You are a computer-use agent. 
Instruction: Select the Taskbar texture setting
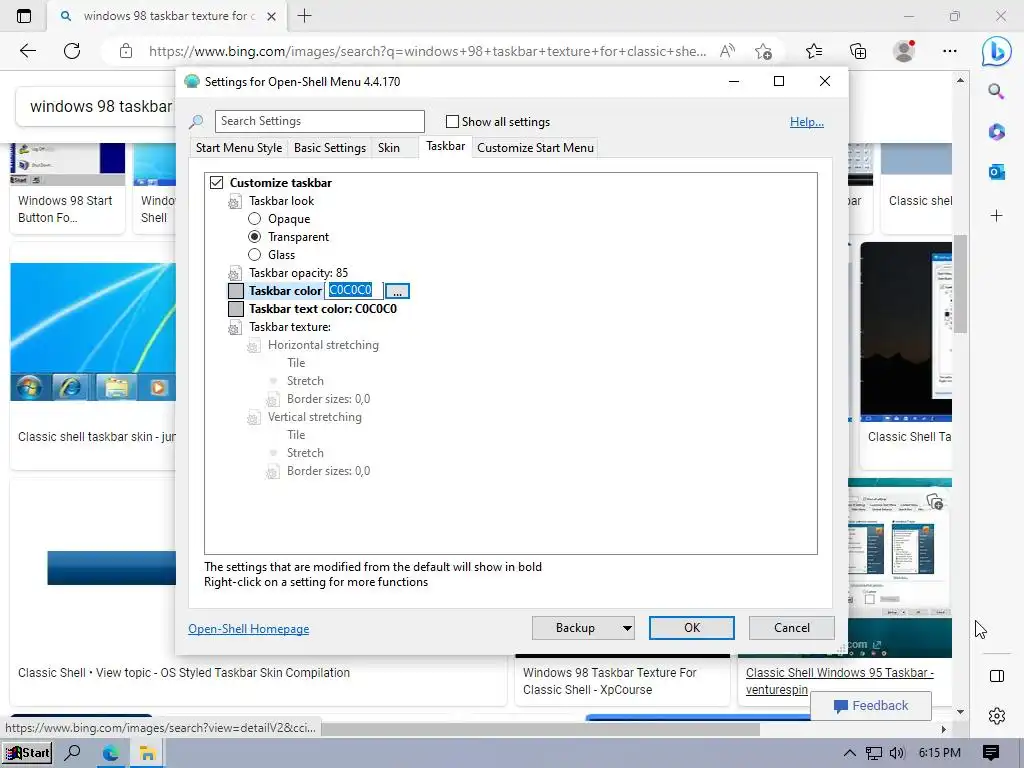click(289, 327)
